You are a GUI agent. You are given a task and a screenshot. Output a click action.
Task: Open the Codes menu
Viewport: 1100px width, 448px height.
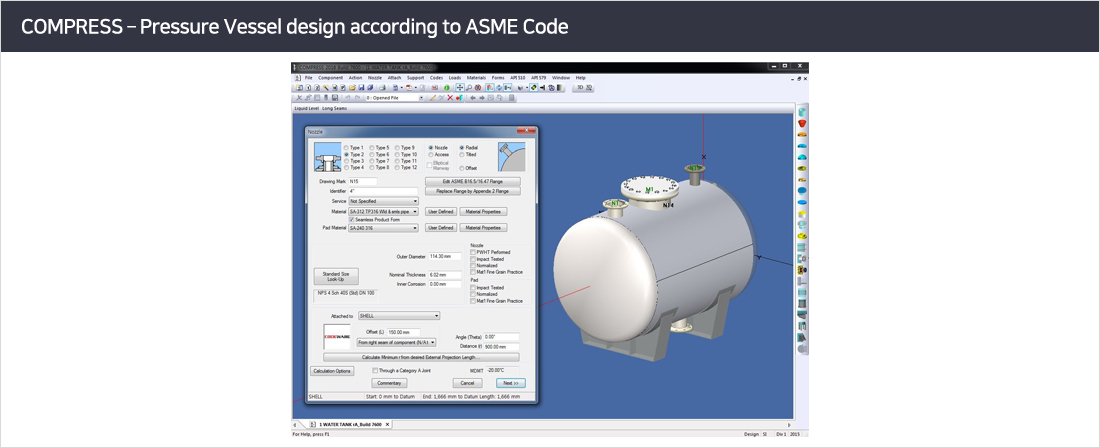pos(436,78)
